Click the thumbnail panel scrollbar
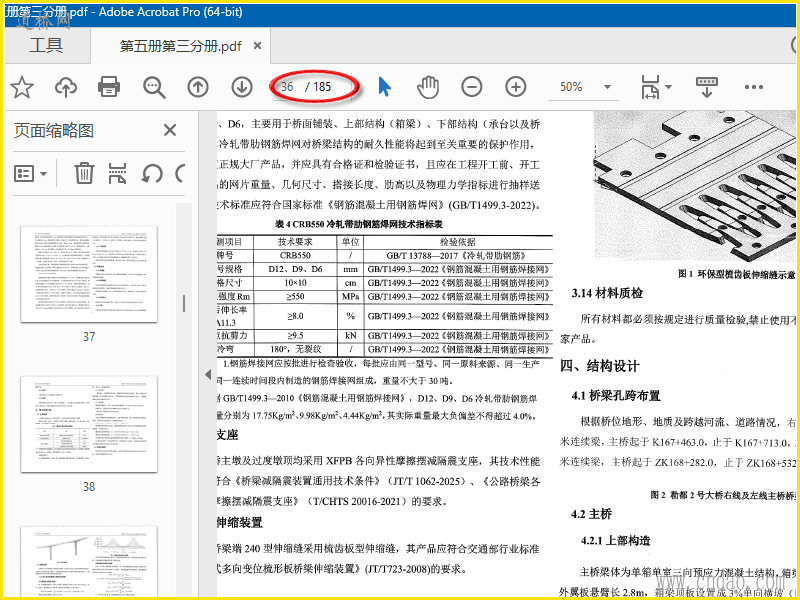The image size is (800, 600). [184, 303]
